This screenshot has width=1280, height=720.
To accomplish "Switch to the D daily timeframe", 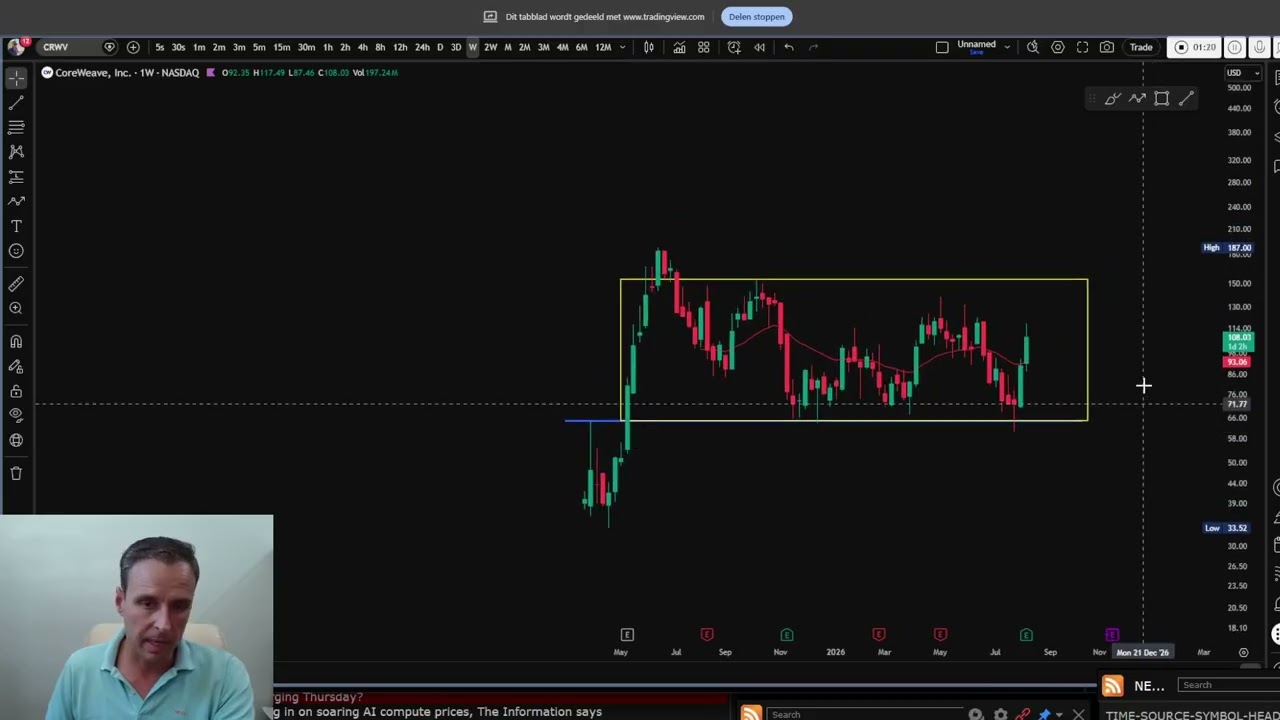I will [440, 47].
